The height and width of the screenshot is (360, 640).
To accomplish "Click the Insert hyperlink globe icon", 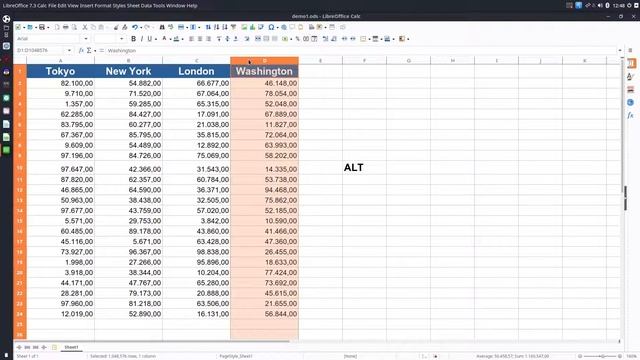I will click(x=284, y=27).
